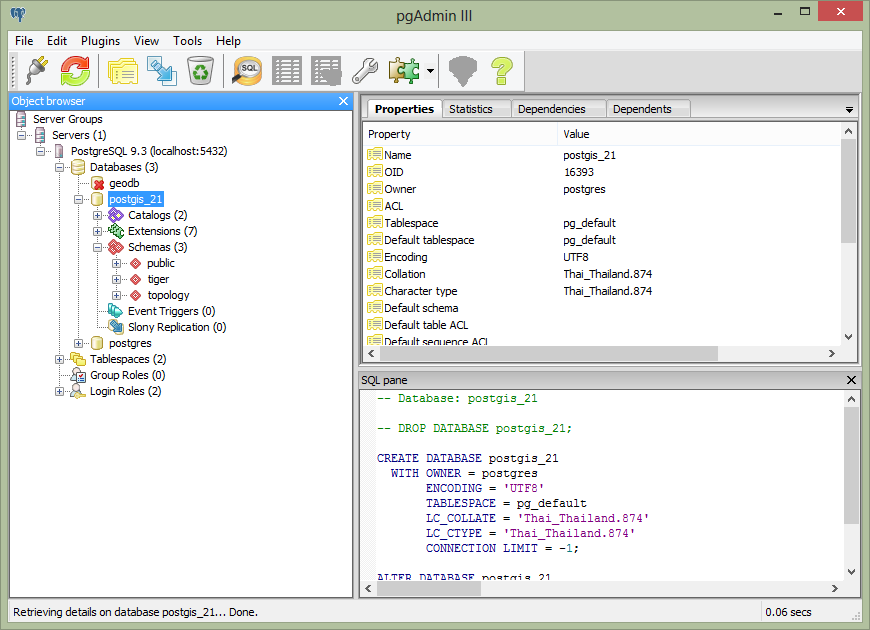Switch to the Dependents tab
This screenshot has height=630, width=870.
click(x=642, y=109)
